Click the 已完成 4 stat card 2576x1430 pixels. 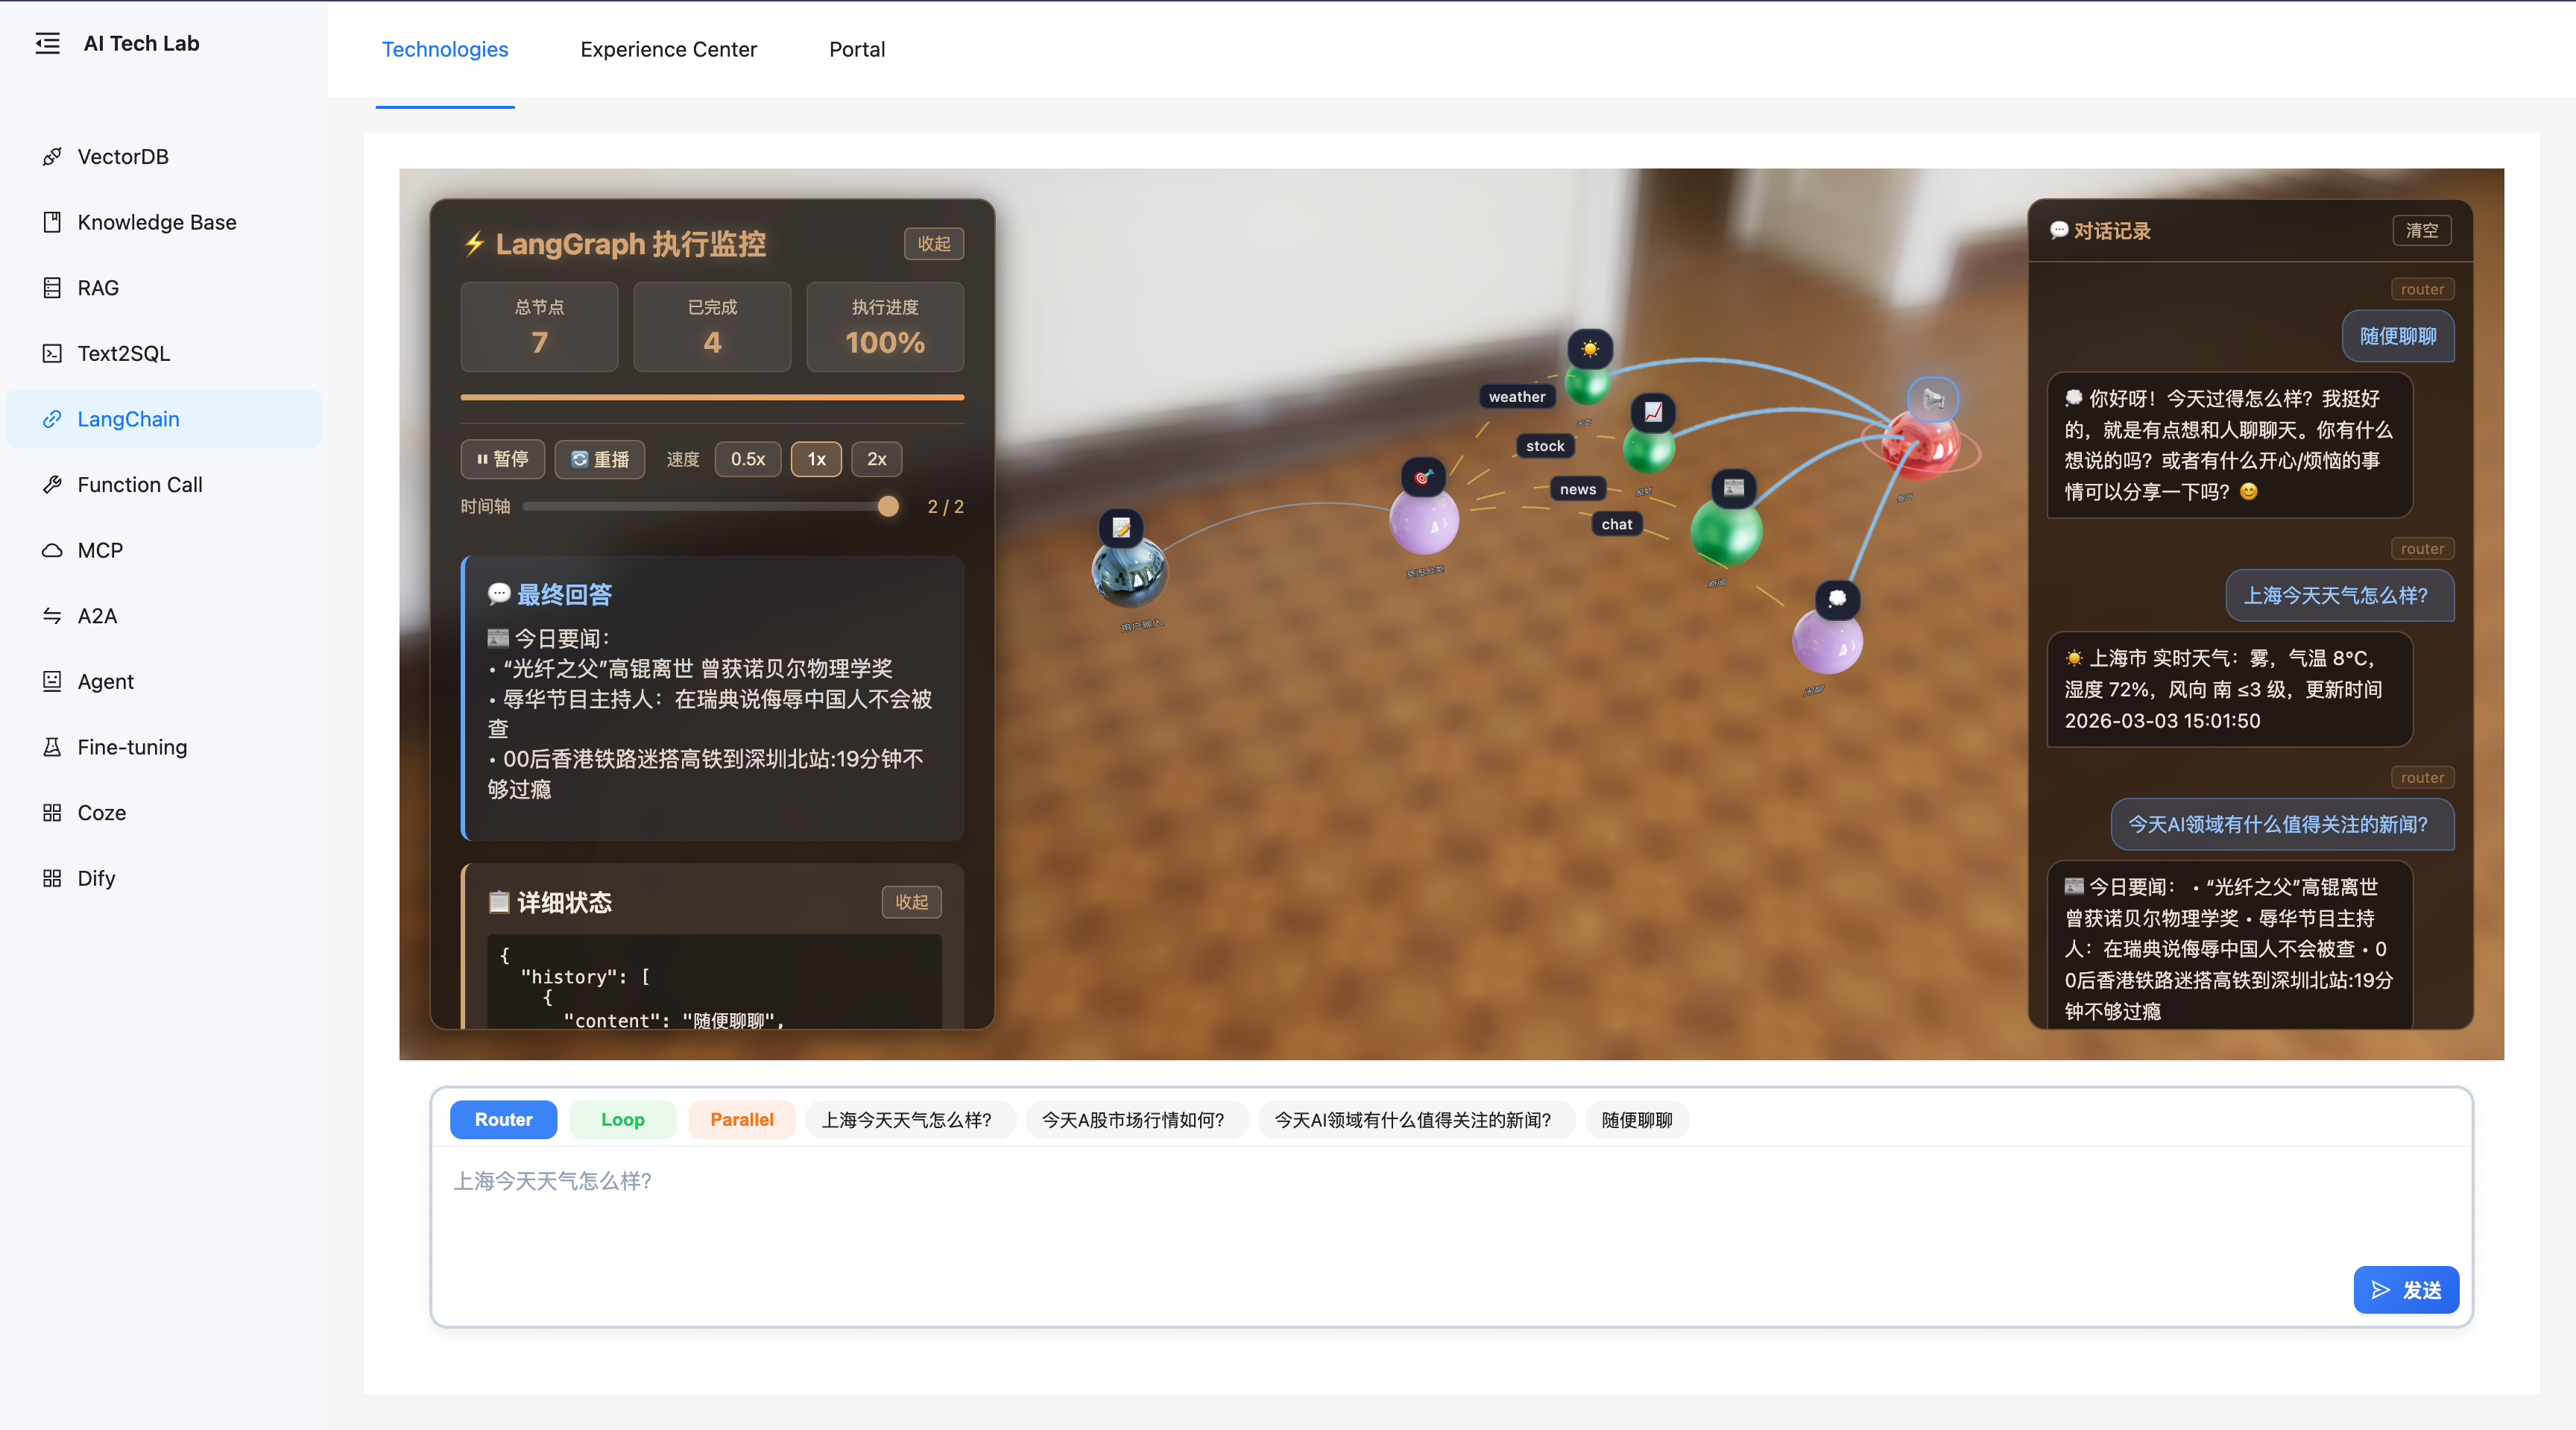click(x=712, y=327)
